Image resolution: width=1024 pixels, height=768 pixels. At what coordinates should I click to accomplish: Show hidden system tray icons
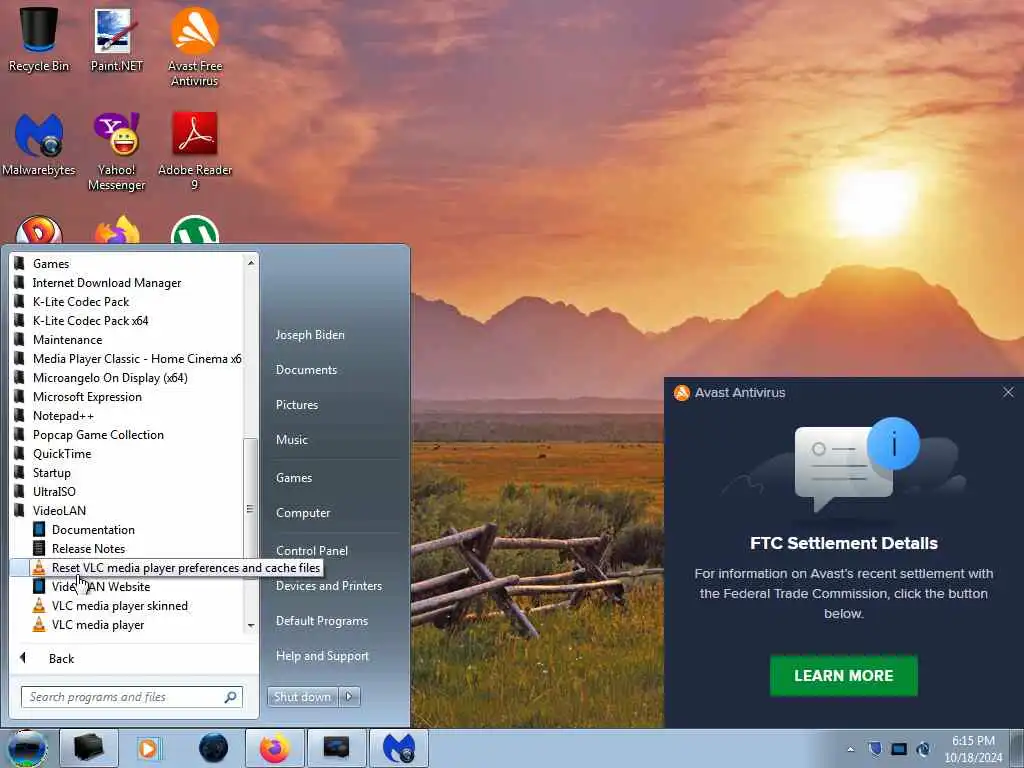coord(850,749)
